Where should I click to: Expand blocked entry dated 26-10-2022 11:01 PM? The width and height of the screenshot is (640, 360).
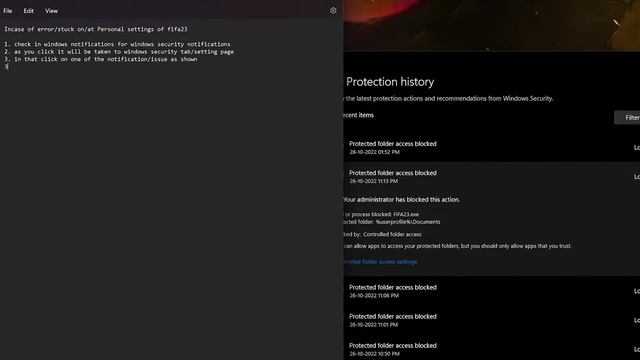coord(491,320)
